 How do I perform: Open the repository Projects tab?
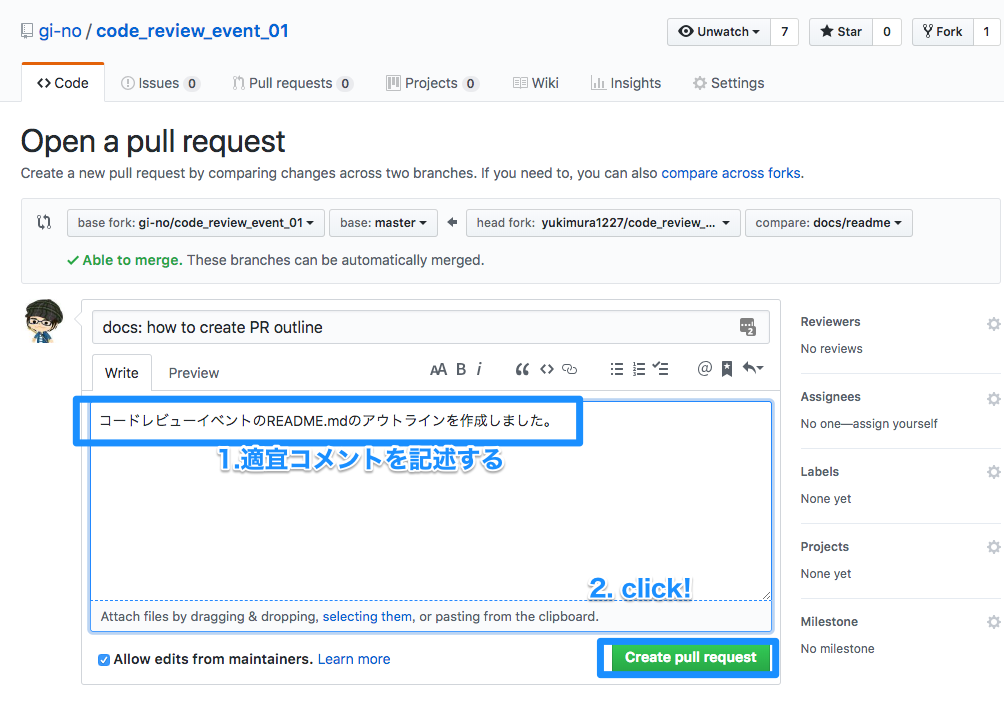(432, 83)
